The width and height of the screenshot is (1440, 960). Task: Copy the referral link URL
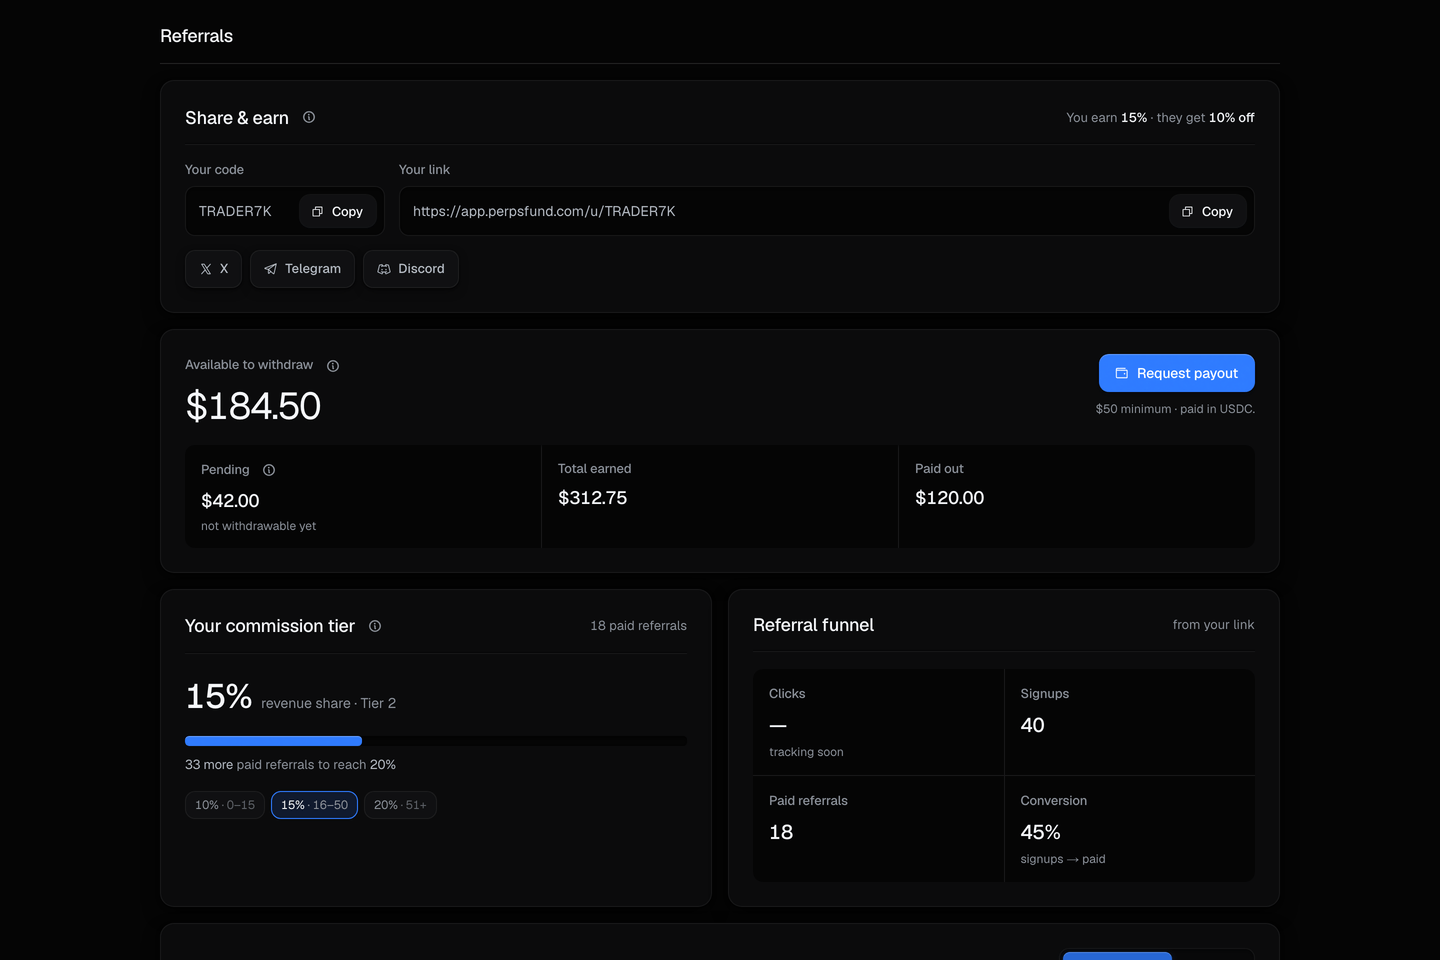pos(1208,211)
